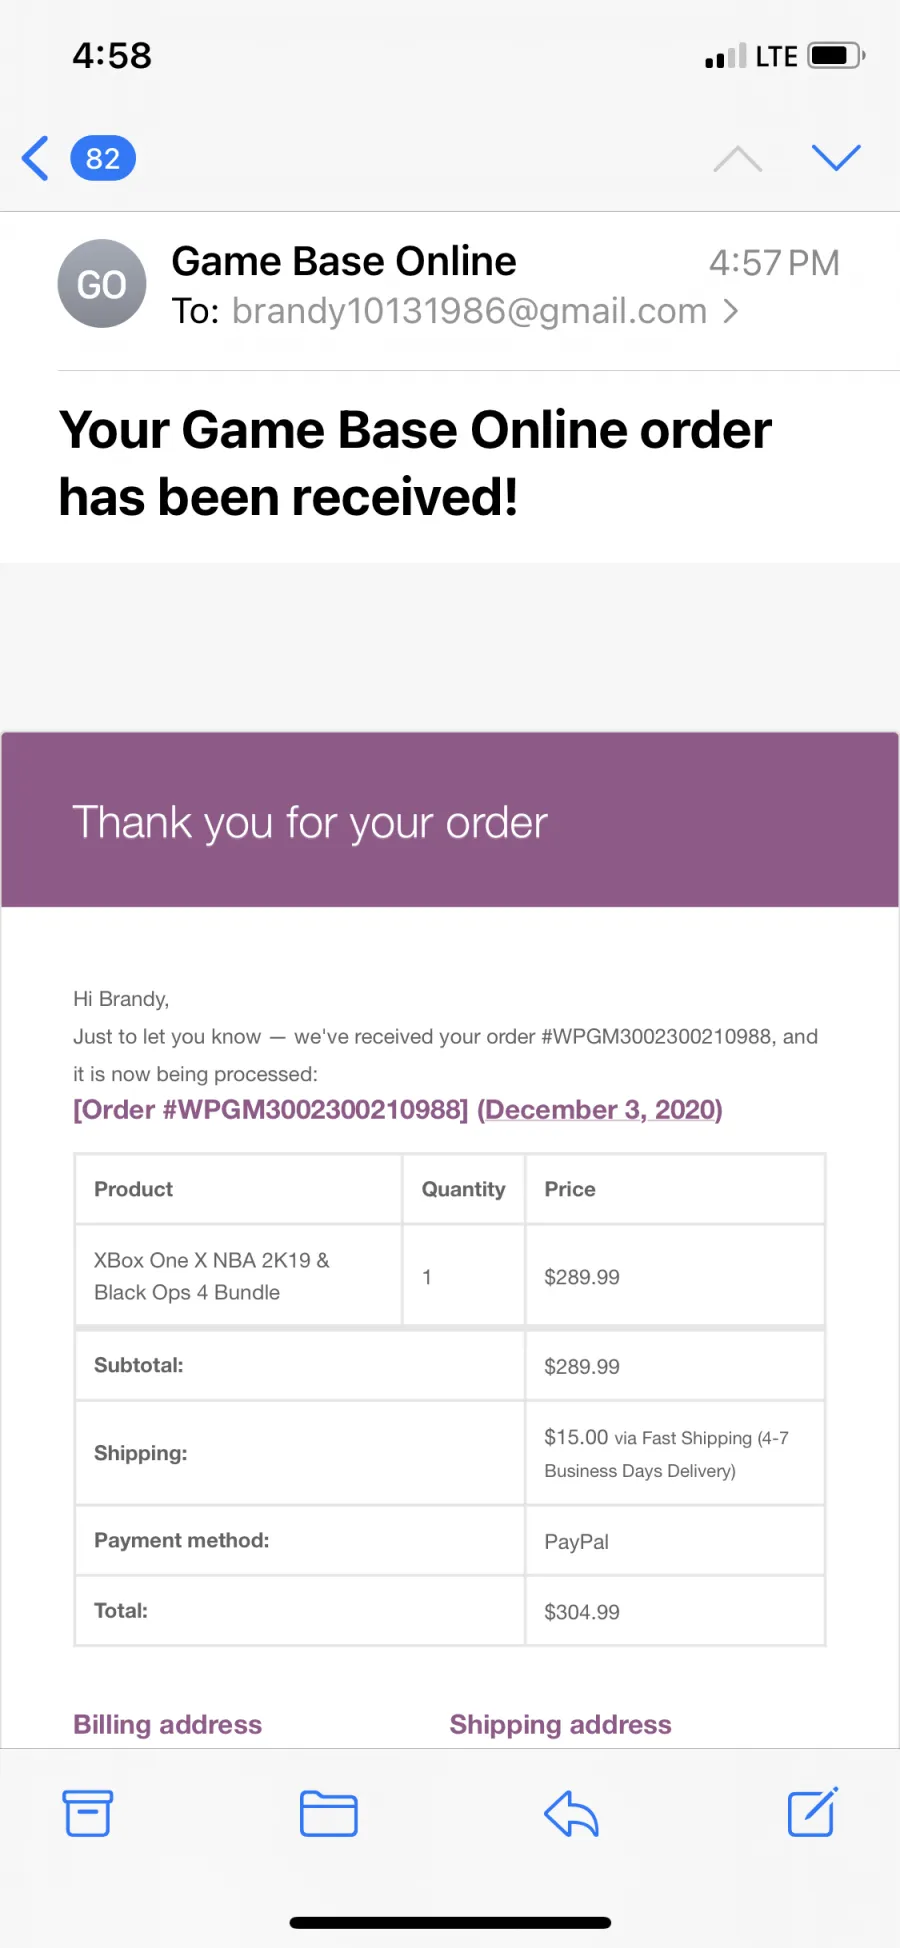This screenshot has width=900, height=1948.
Task: Tap the home indicator bar
Action: pyautogui.click(x=450, y=1922)
